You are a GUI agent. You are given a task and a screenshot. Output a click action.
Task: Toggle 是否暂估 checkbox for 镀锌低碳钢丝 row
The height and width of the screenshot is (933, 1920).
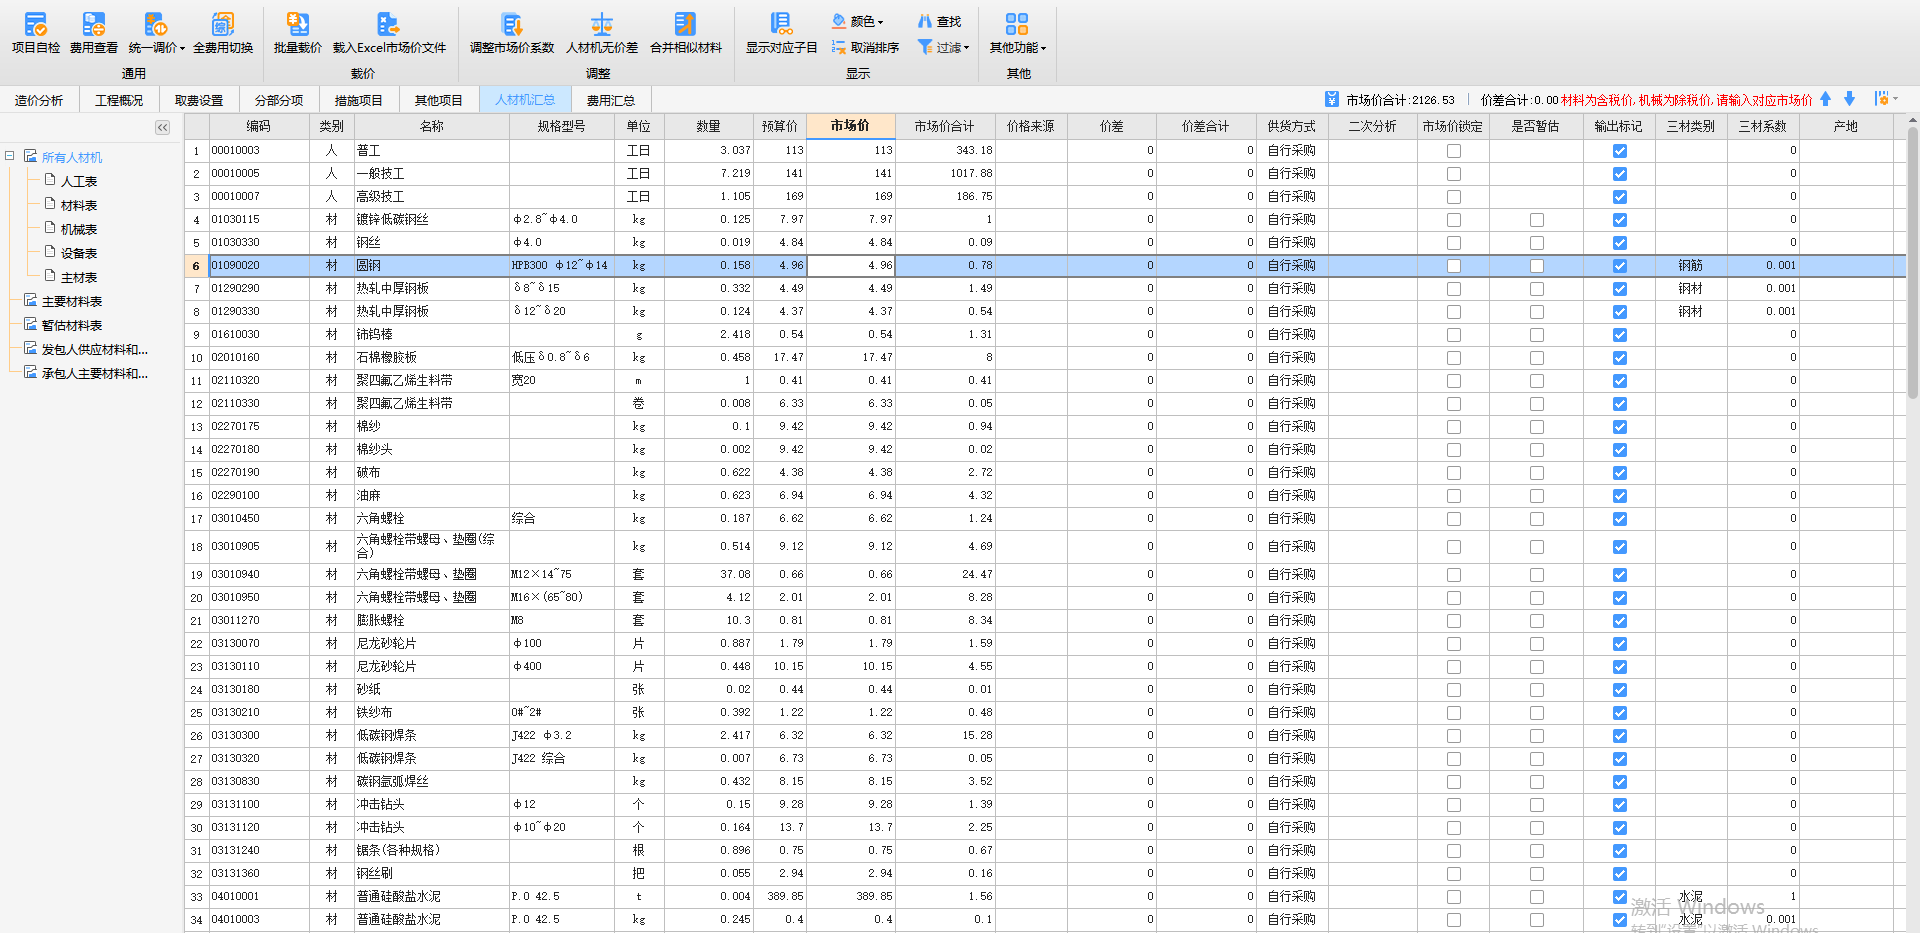tap(1537, 220)
